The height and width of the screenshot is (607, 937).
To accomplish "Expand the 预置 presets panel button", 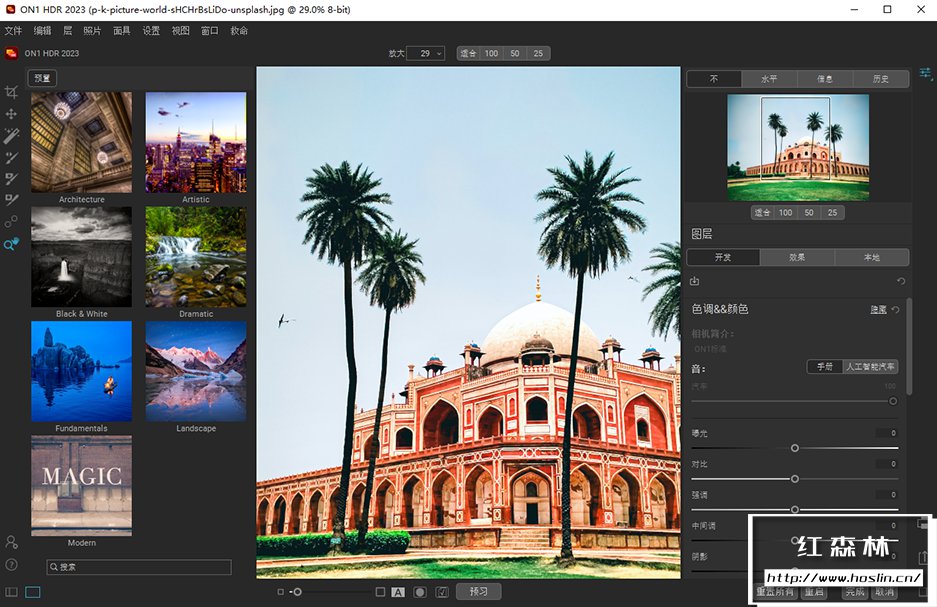I will (42, 78).
